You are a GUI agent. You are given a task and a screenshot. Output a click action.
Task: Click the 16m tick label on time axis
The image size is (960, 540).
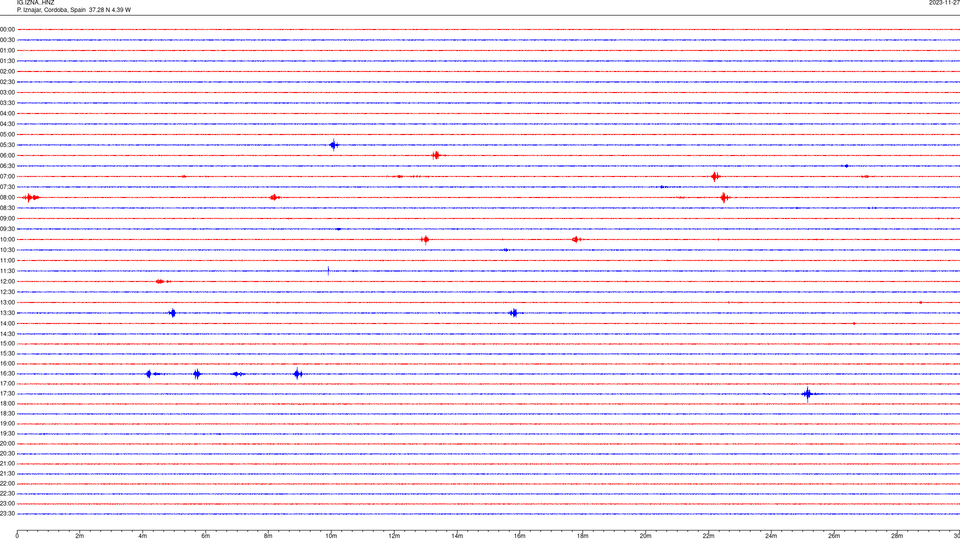coord(520,536)
